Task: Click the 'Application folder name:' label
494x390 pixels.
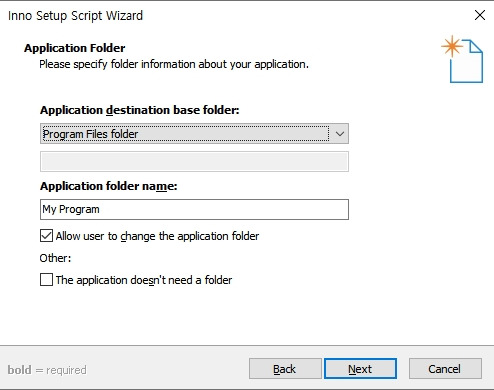Action: click(109, 186)
